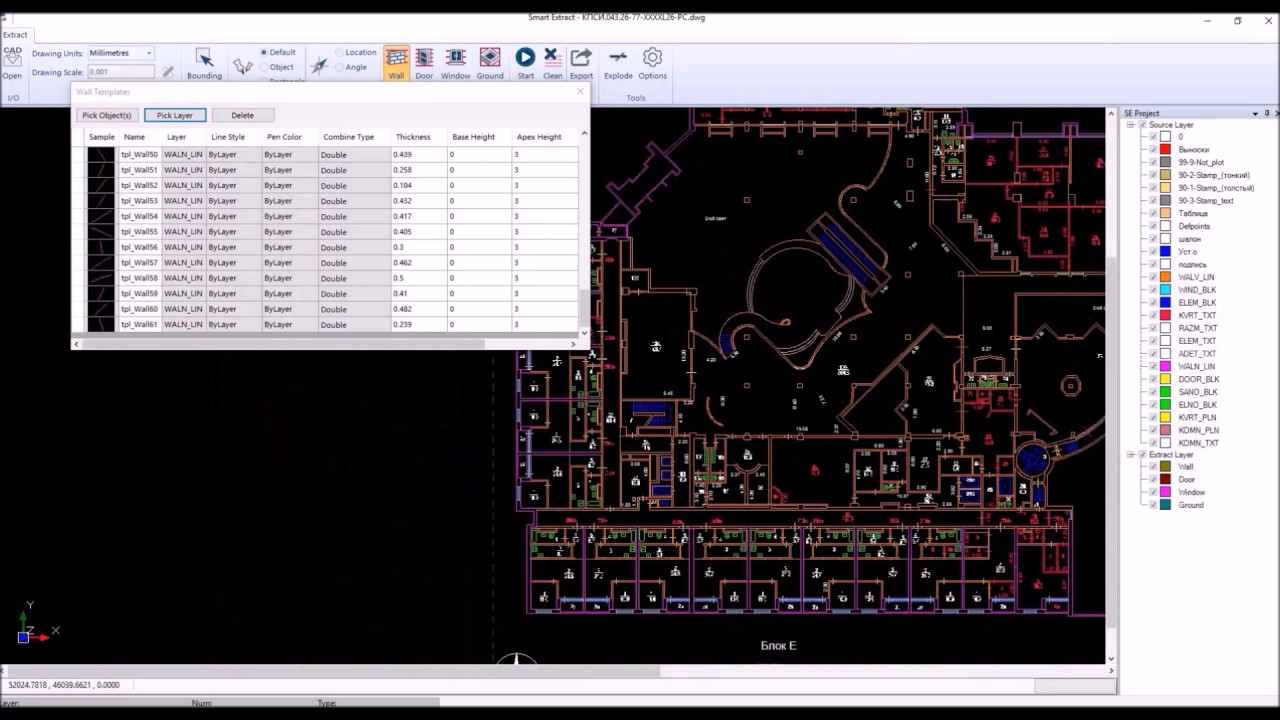Toggle checkbox for extracted Wall layer
Image resolution: width=1280 pixels, height=720 pixels.
pos(1153,466)
